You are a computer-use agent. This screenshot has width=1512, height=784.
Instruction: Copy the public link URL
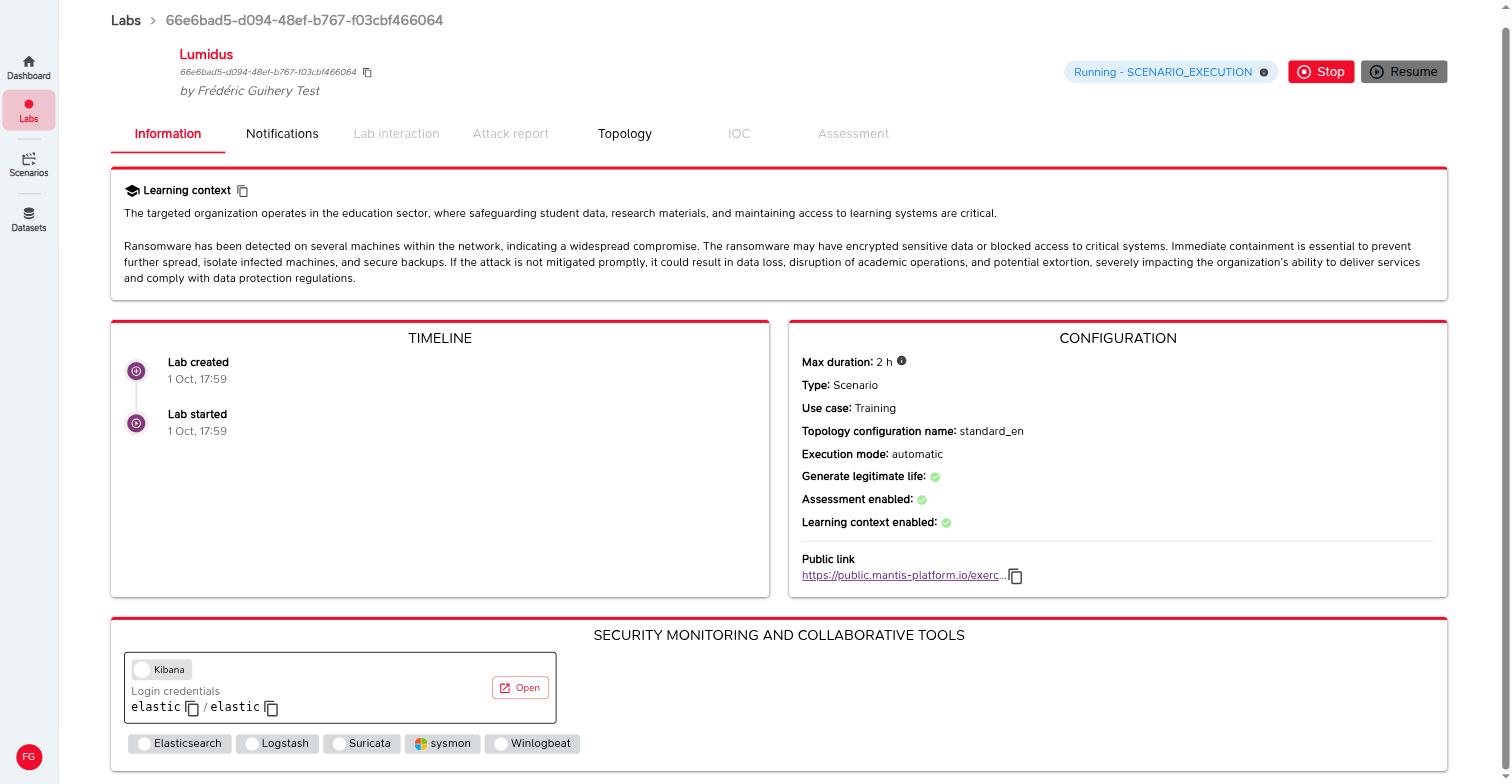[1015, 576]
